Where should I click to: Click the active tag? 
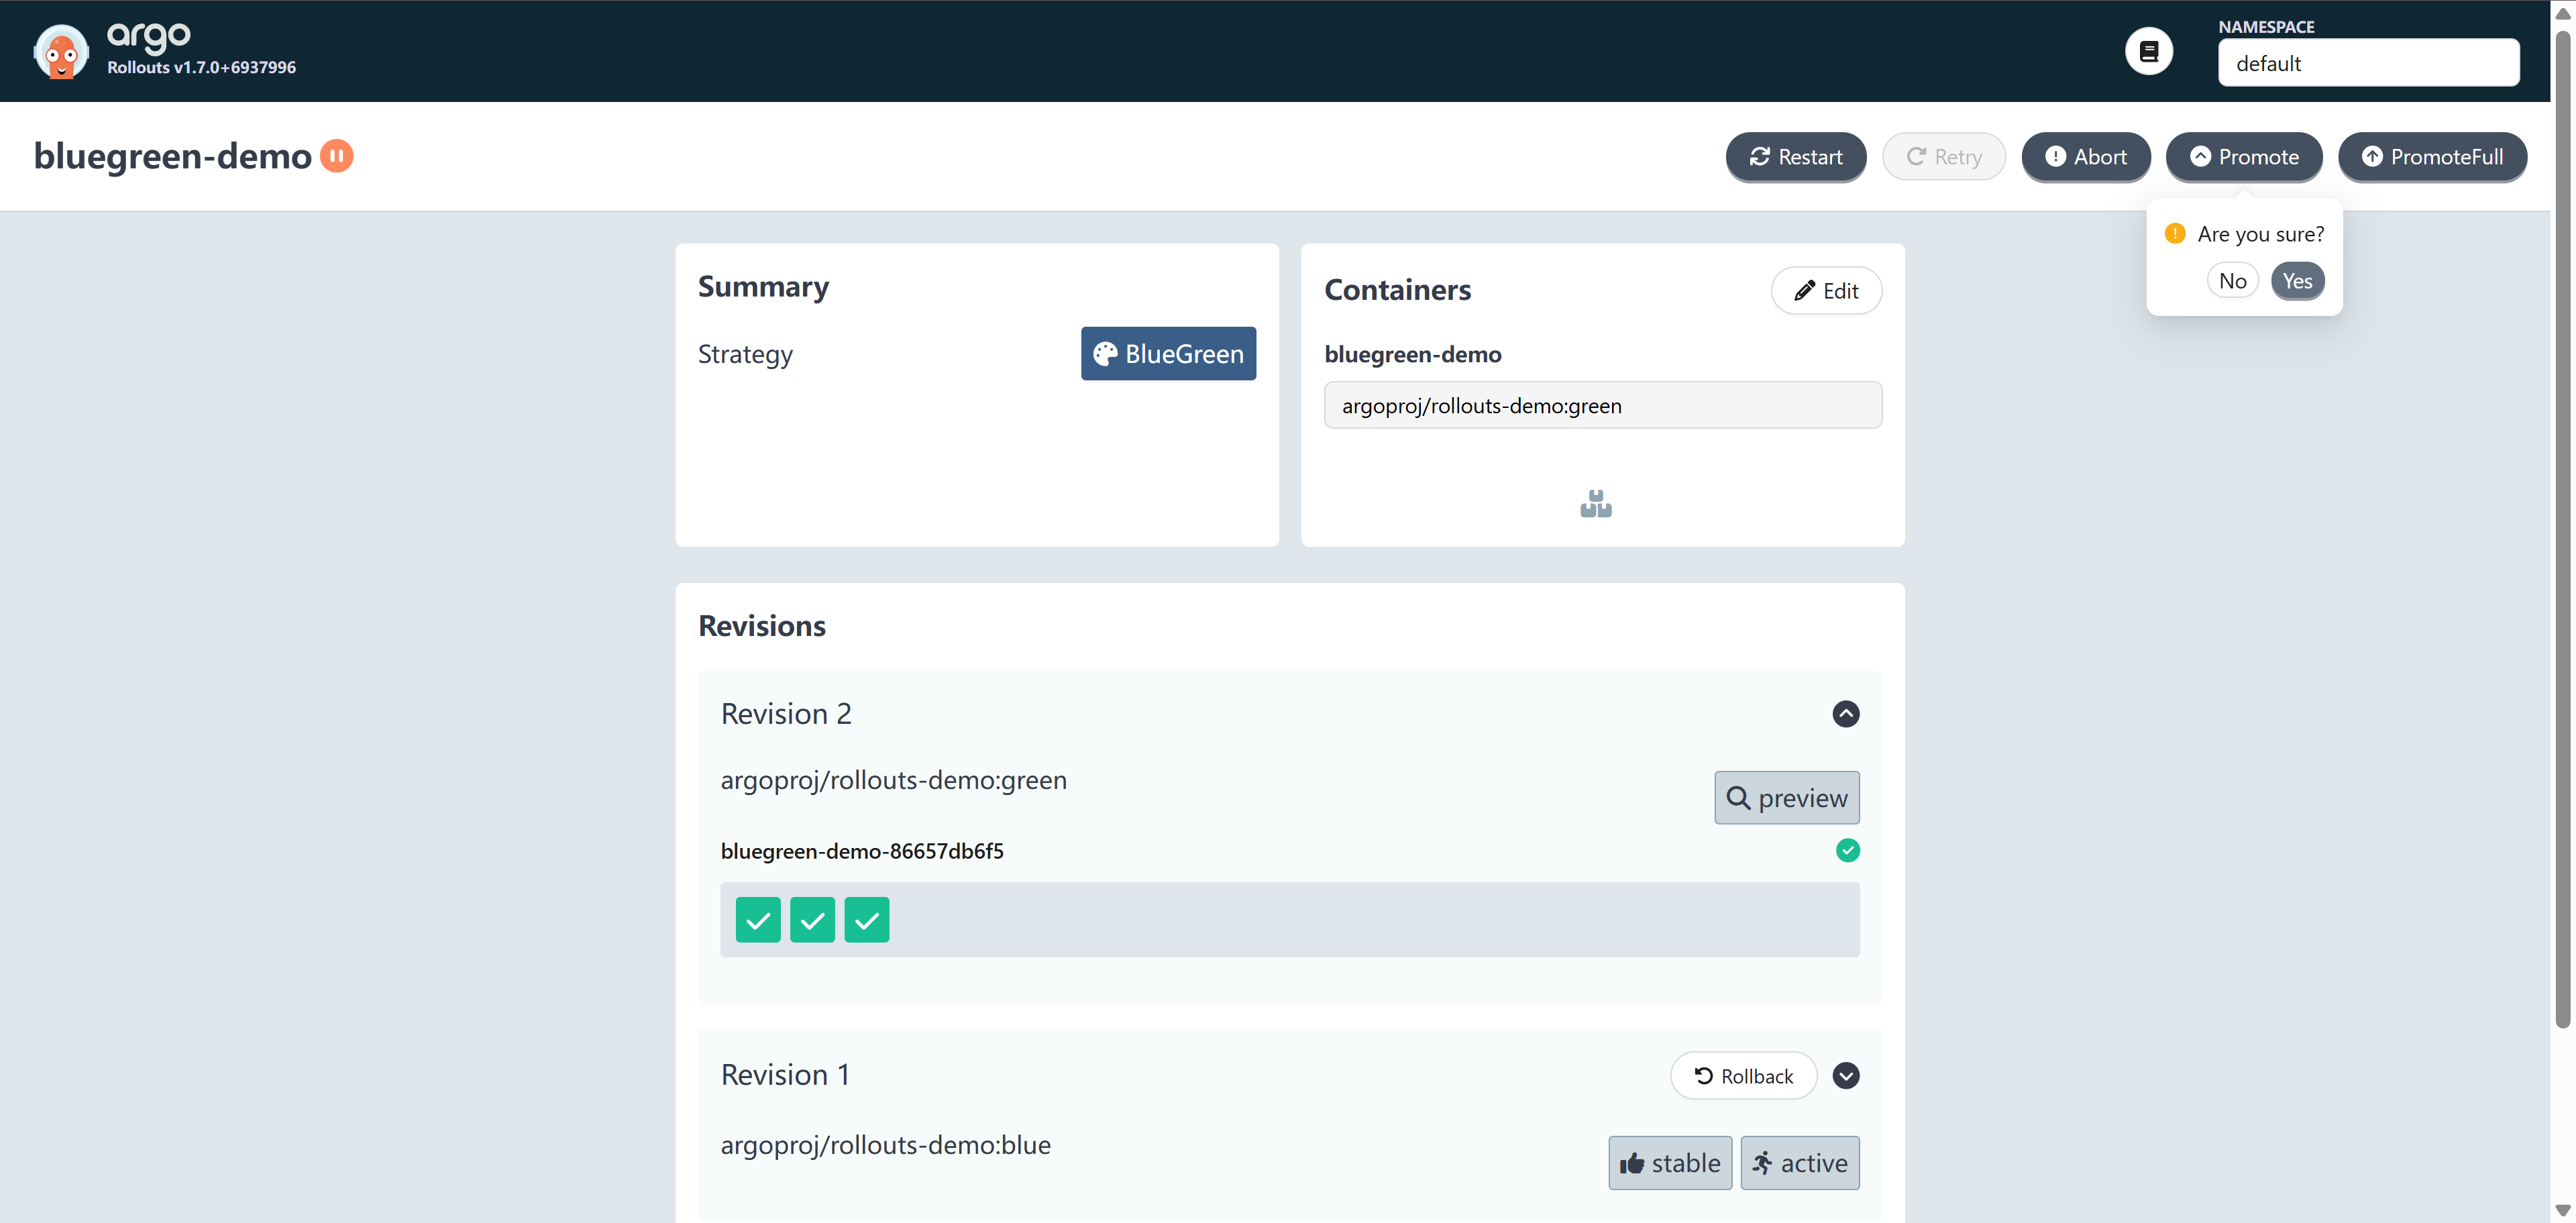[1800, 1163]
